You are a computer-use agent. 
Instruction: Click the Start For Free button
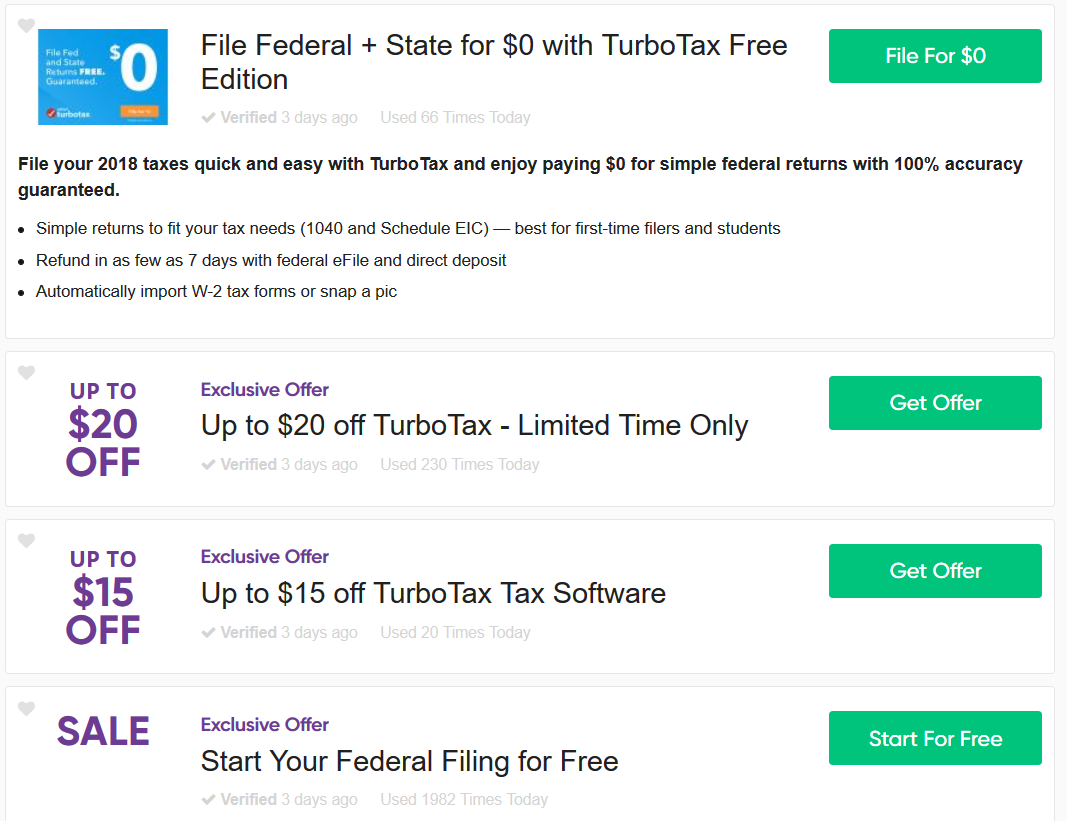click(935, 738)
